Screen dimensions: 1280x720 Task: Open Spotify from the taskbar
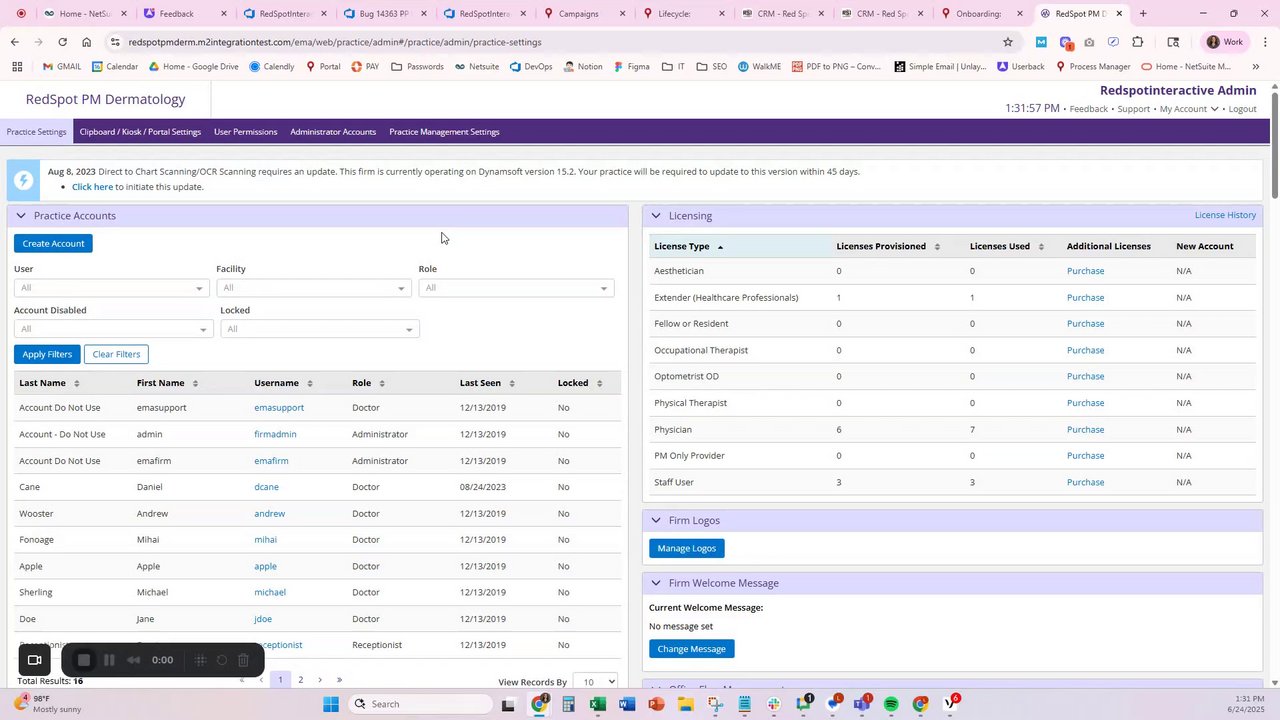pos(891,704)
